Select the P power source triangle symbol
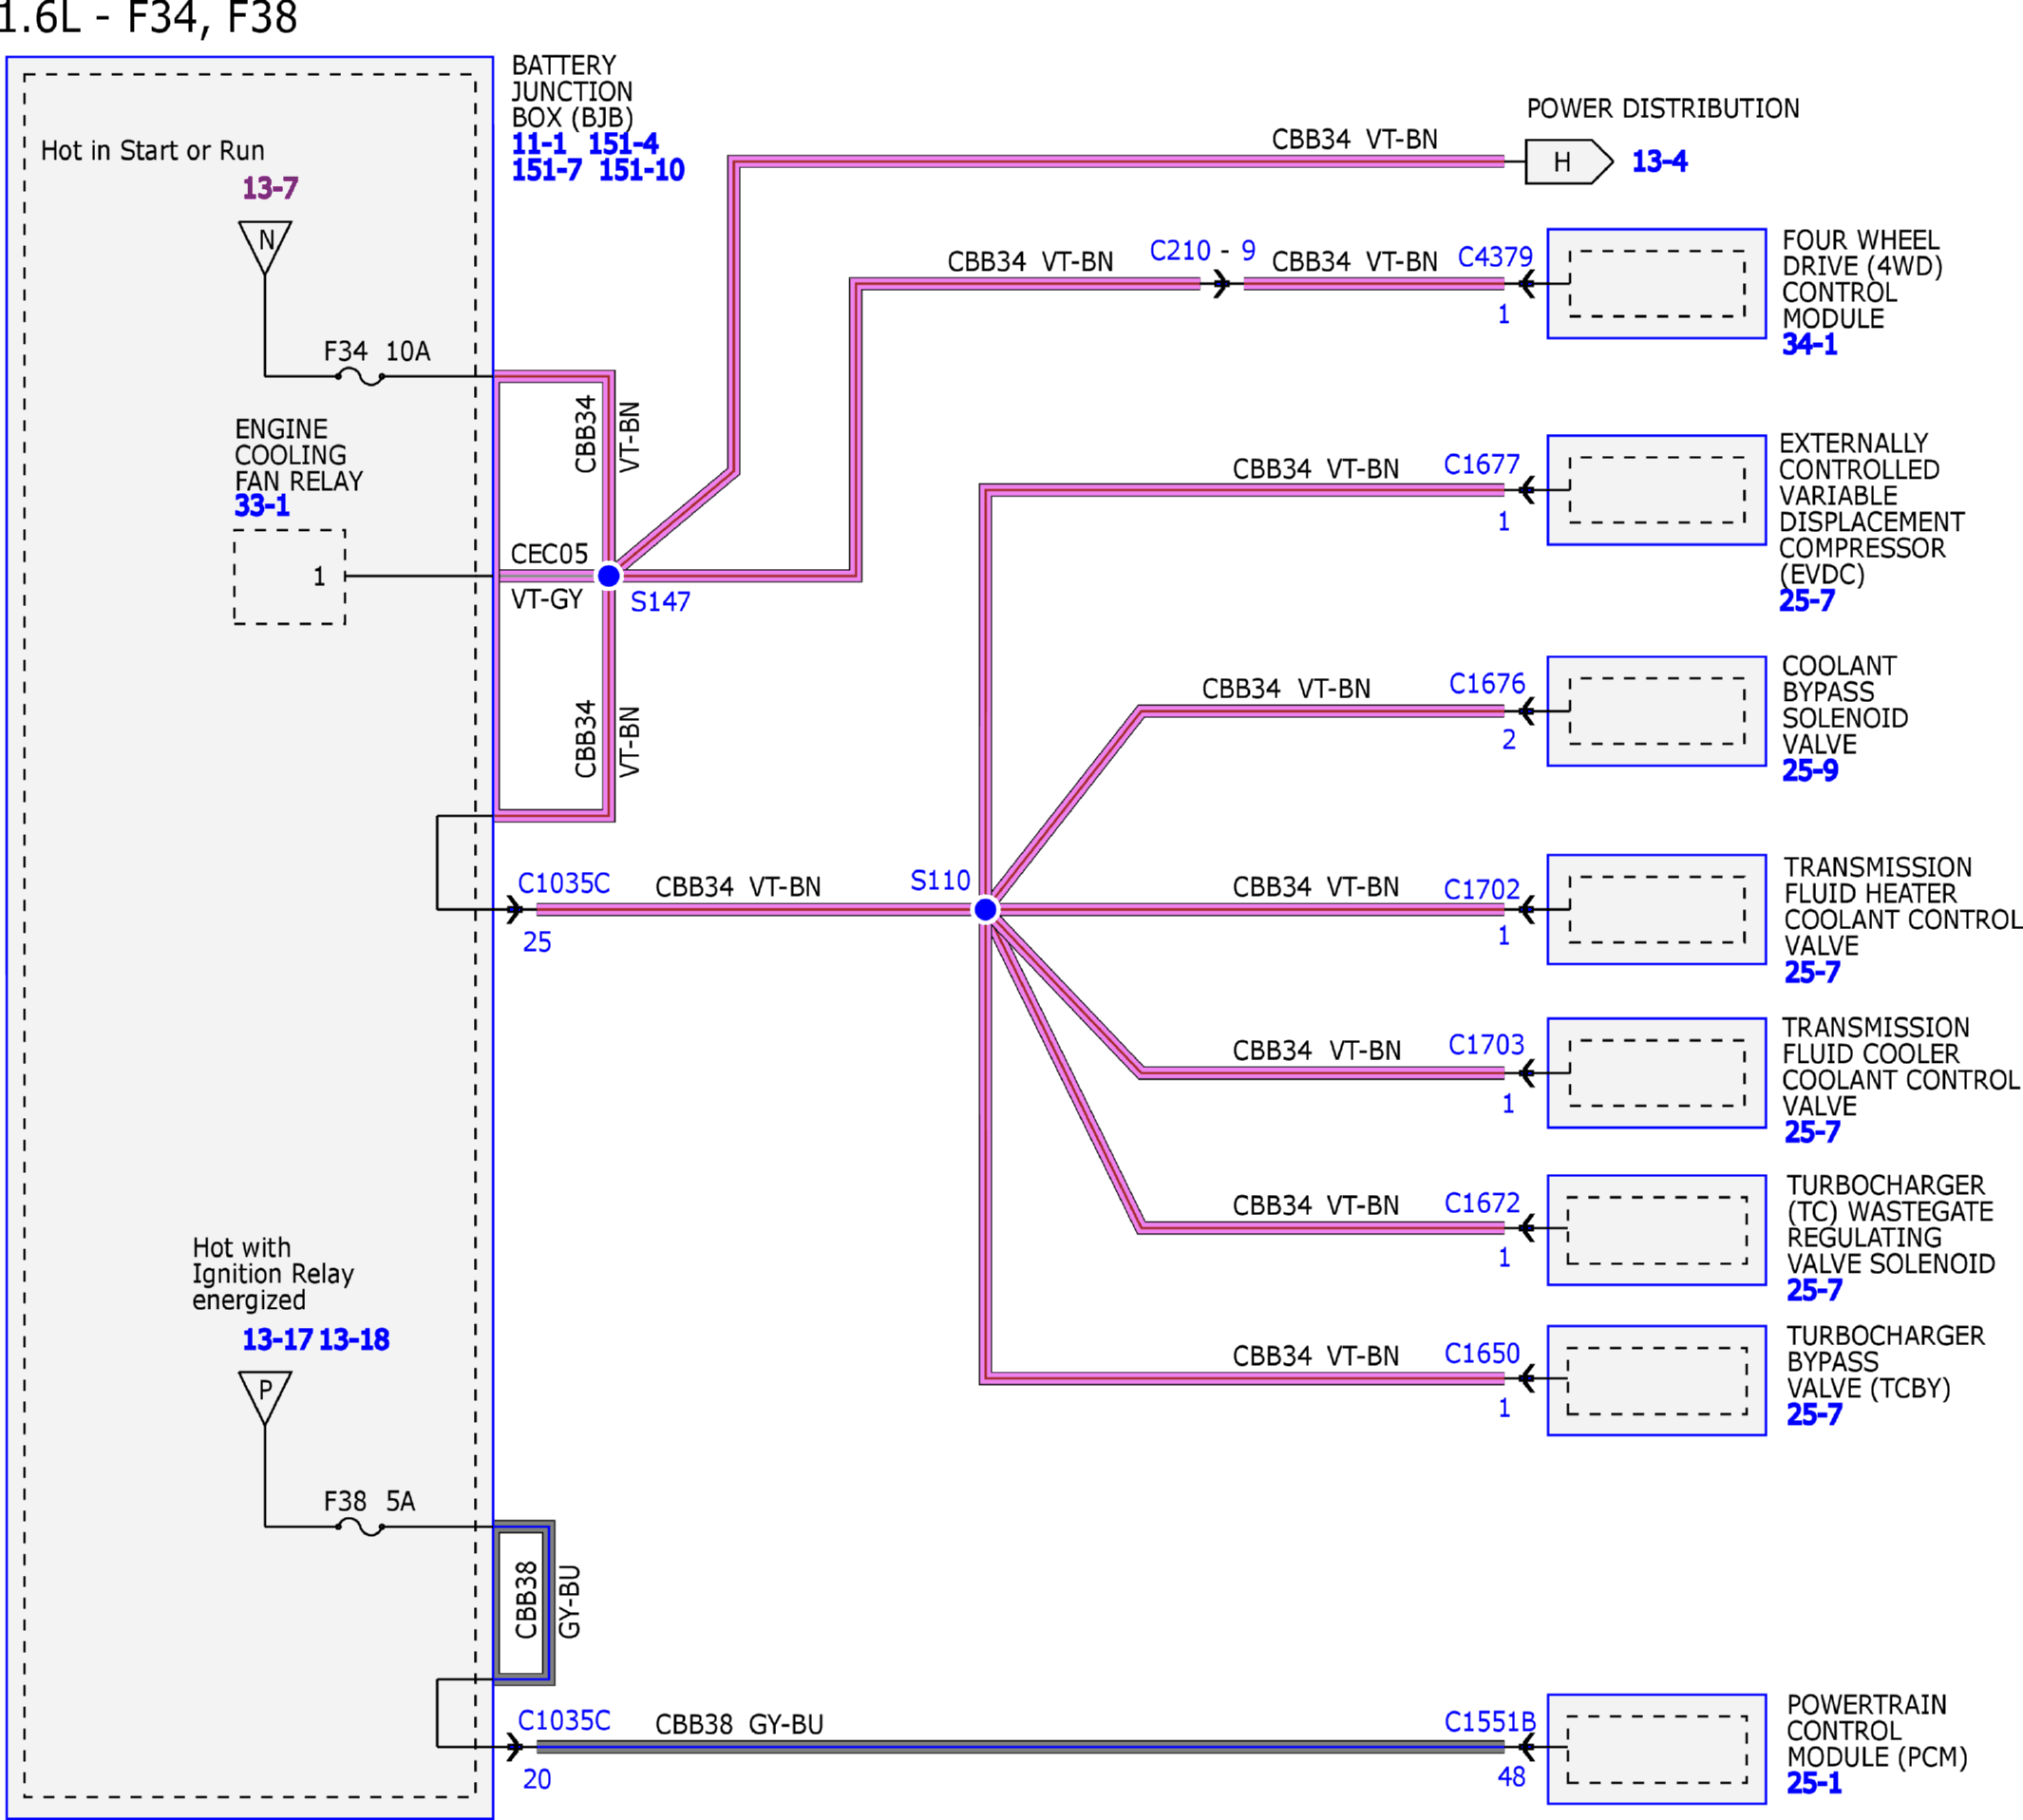Screen dimensions: 2023x1820 (x=265, y=1397)
